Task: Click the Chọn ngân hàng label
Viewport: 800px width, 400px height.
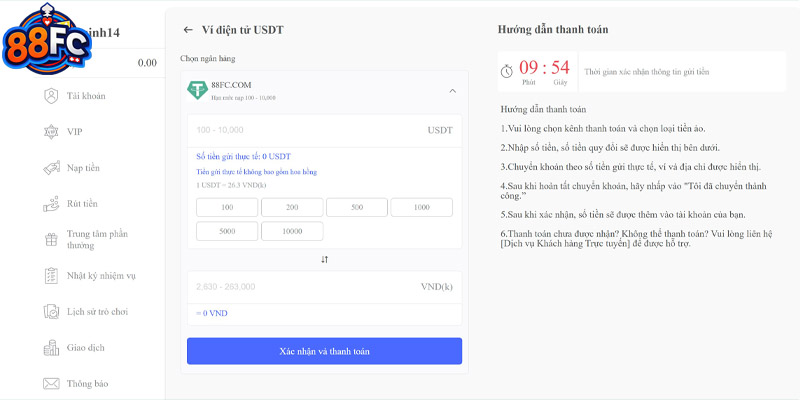Action: pos(208,59)
